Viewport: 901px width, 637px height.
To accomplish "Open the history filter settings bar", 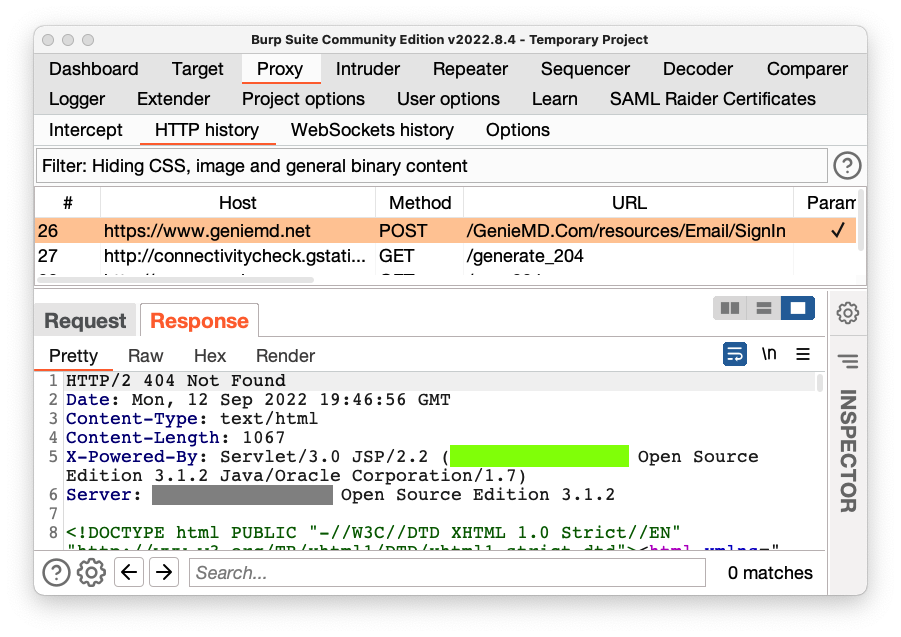I will tap(430, 166).
